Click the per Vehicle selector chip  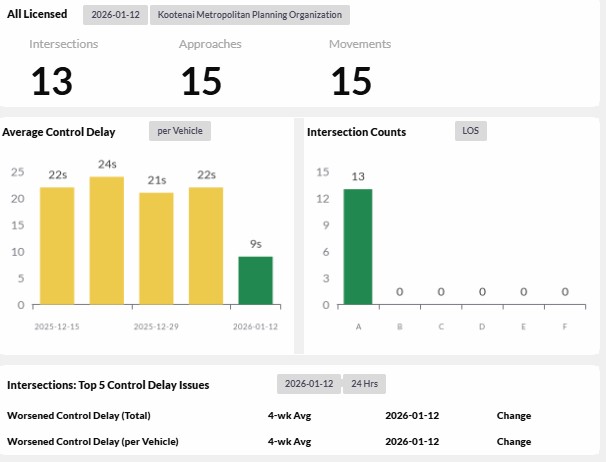[x=180, y=131]
